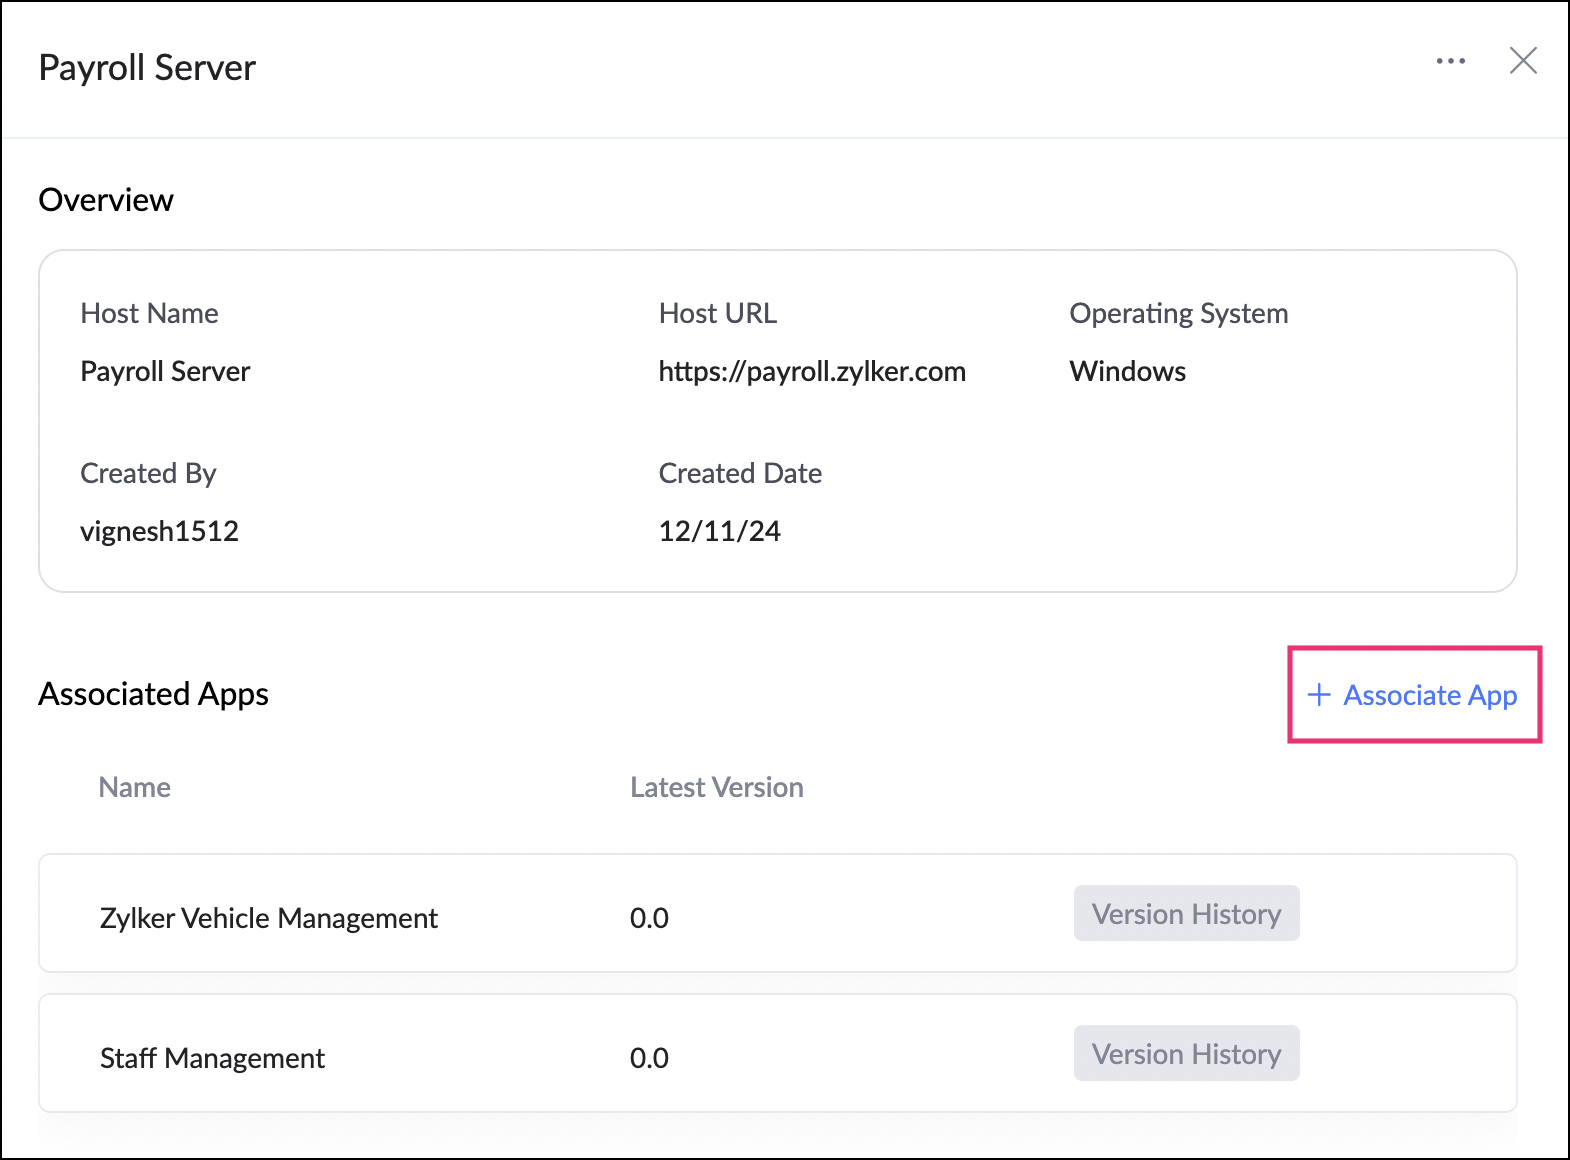
Task: Click the plus icon beside Associate App
Action: 1319,695
